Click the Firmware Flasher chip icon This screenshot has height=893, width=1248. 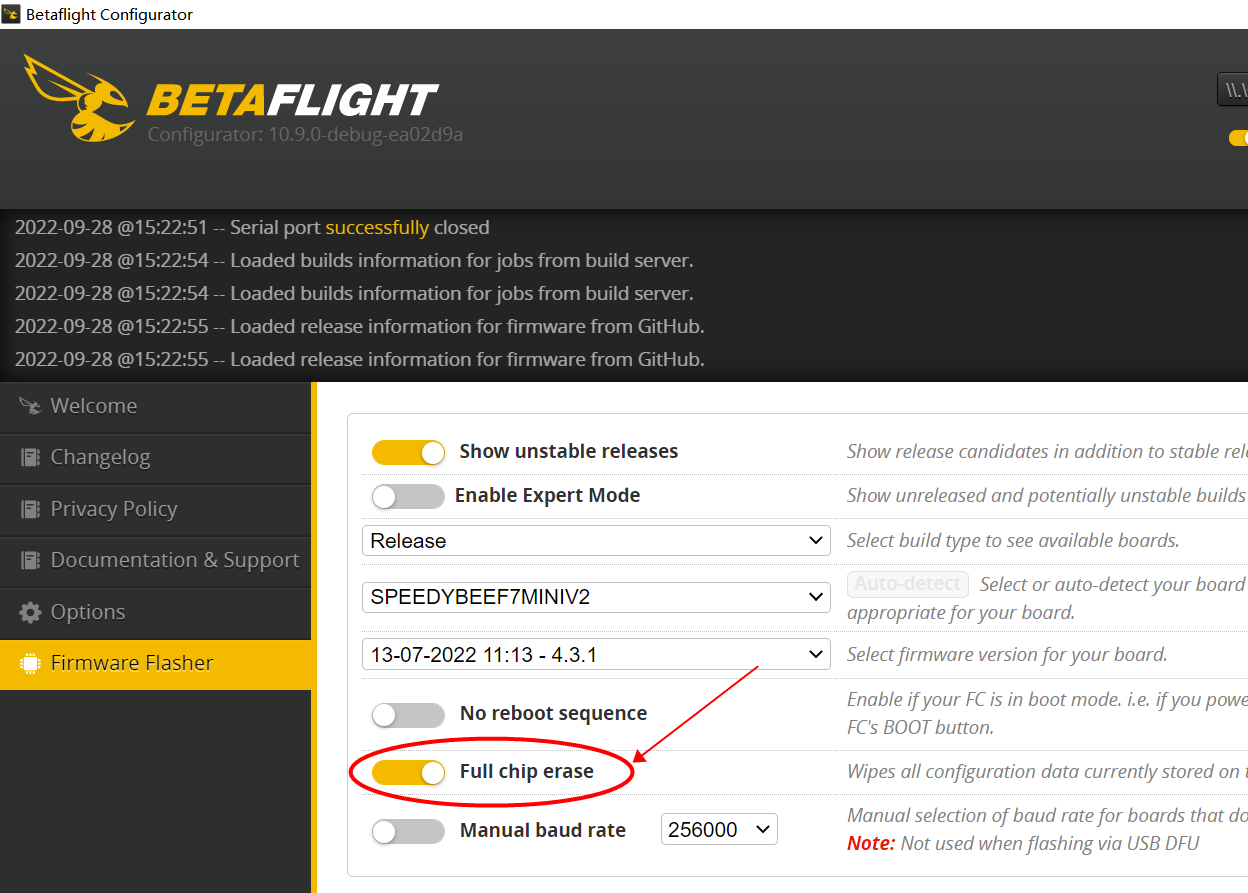pyautogui.click(x=30, y=663)
